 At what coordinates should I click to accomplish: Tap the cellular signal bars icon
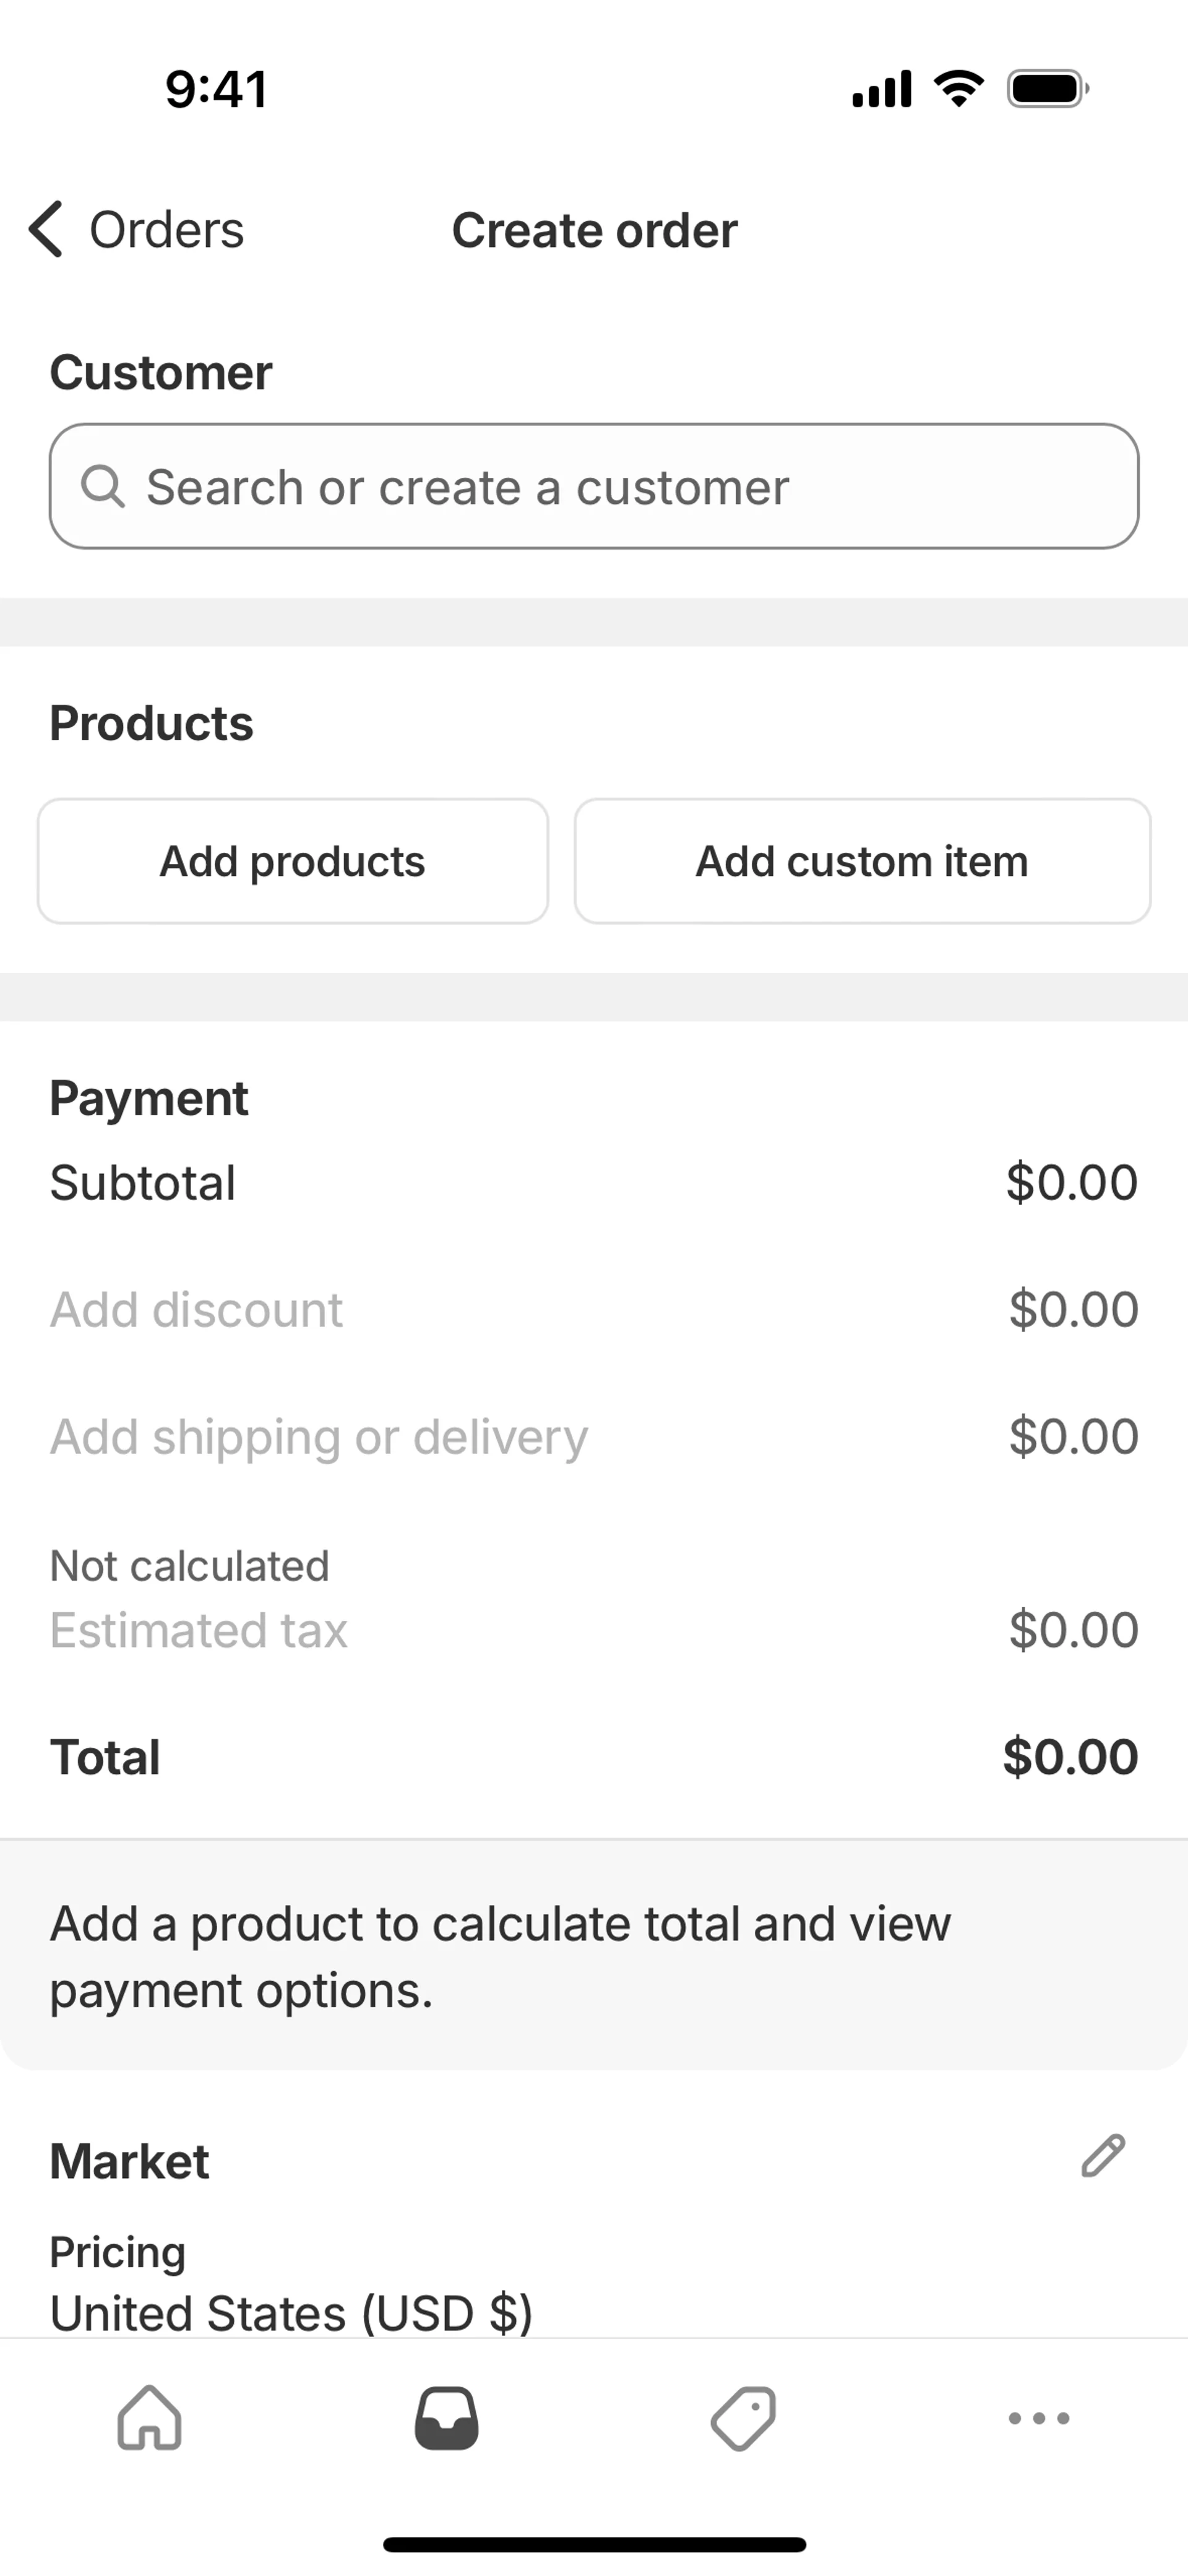click(881, 89)
